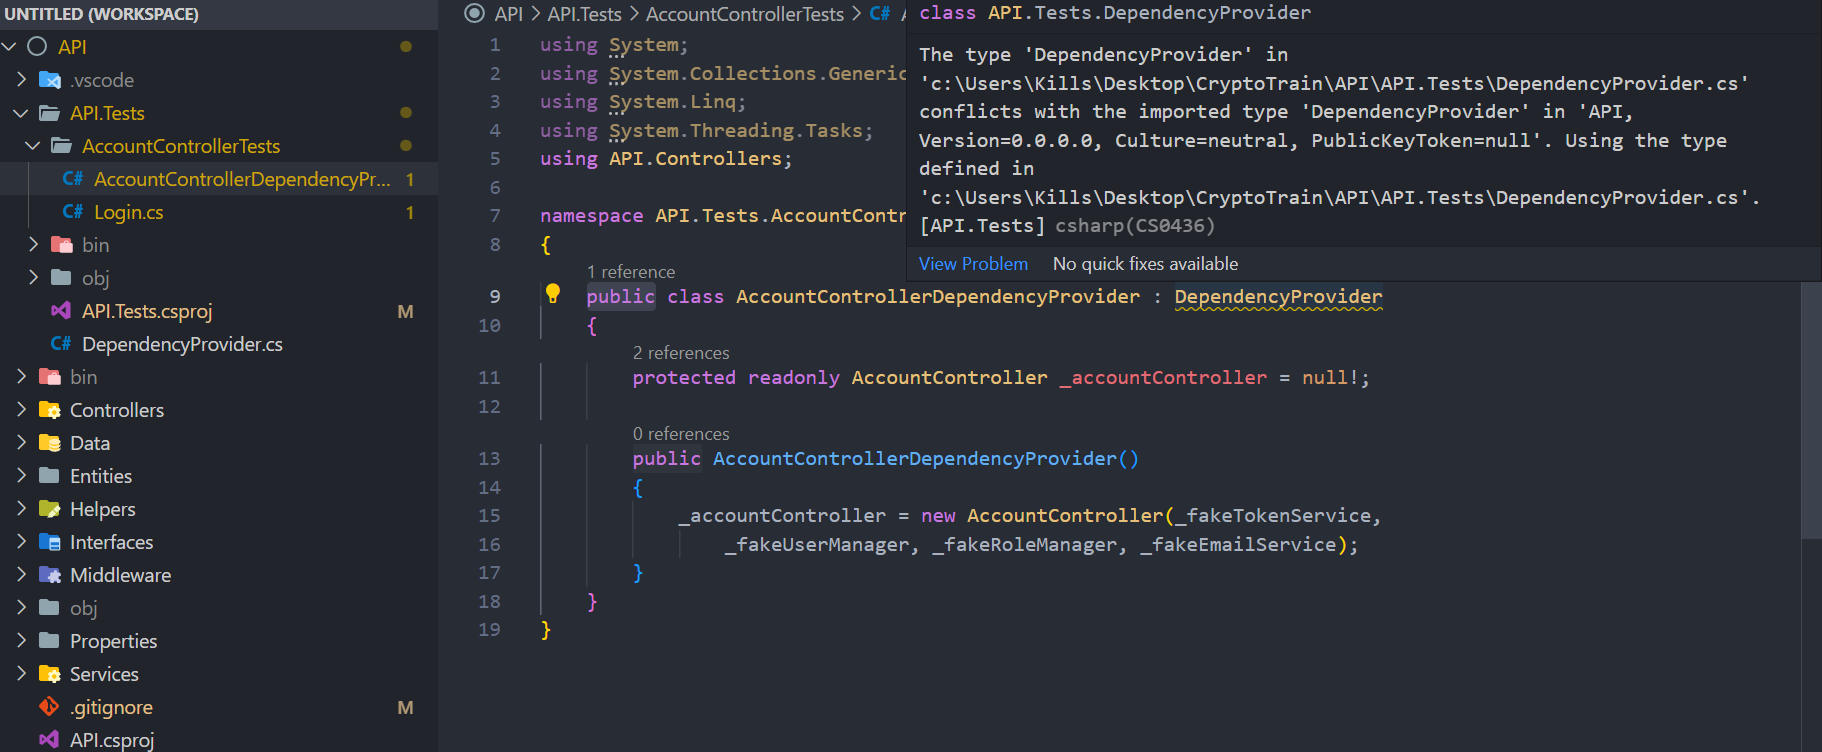Click the API.Tests breadcrumb segment

(x=584, y=14)
